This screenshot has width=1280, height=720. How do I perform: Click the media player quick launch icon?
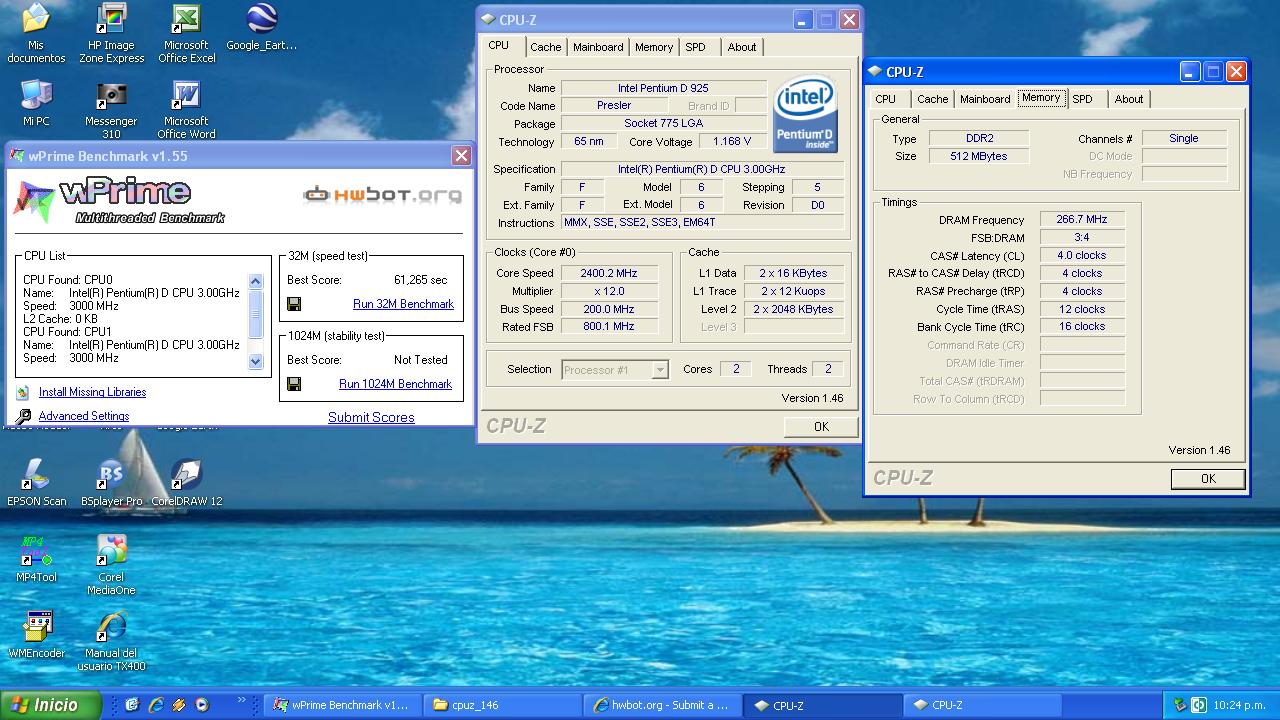click(202, 705)
